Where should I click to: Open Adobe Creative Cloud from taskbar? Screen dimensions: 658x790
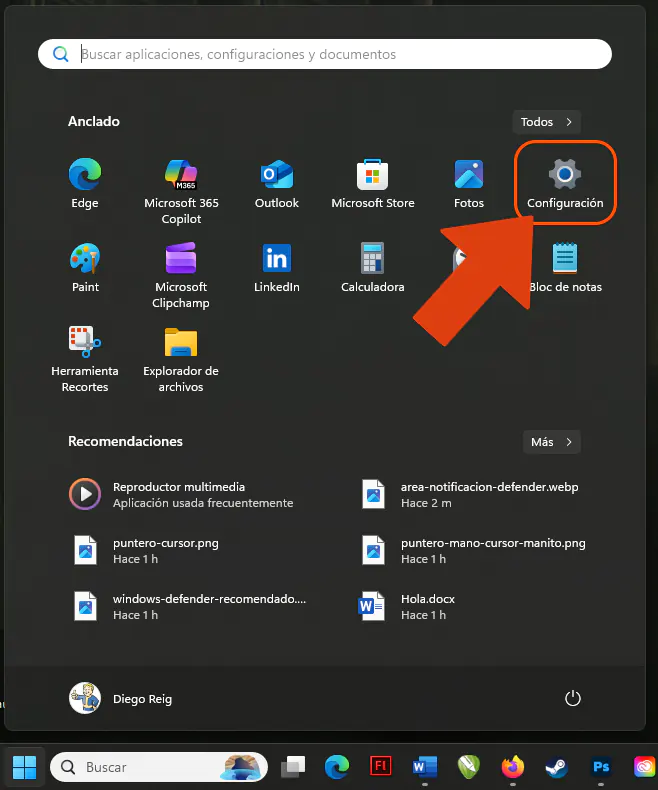point(644,767)
